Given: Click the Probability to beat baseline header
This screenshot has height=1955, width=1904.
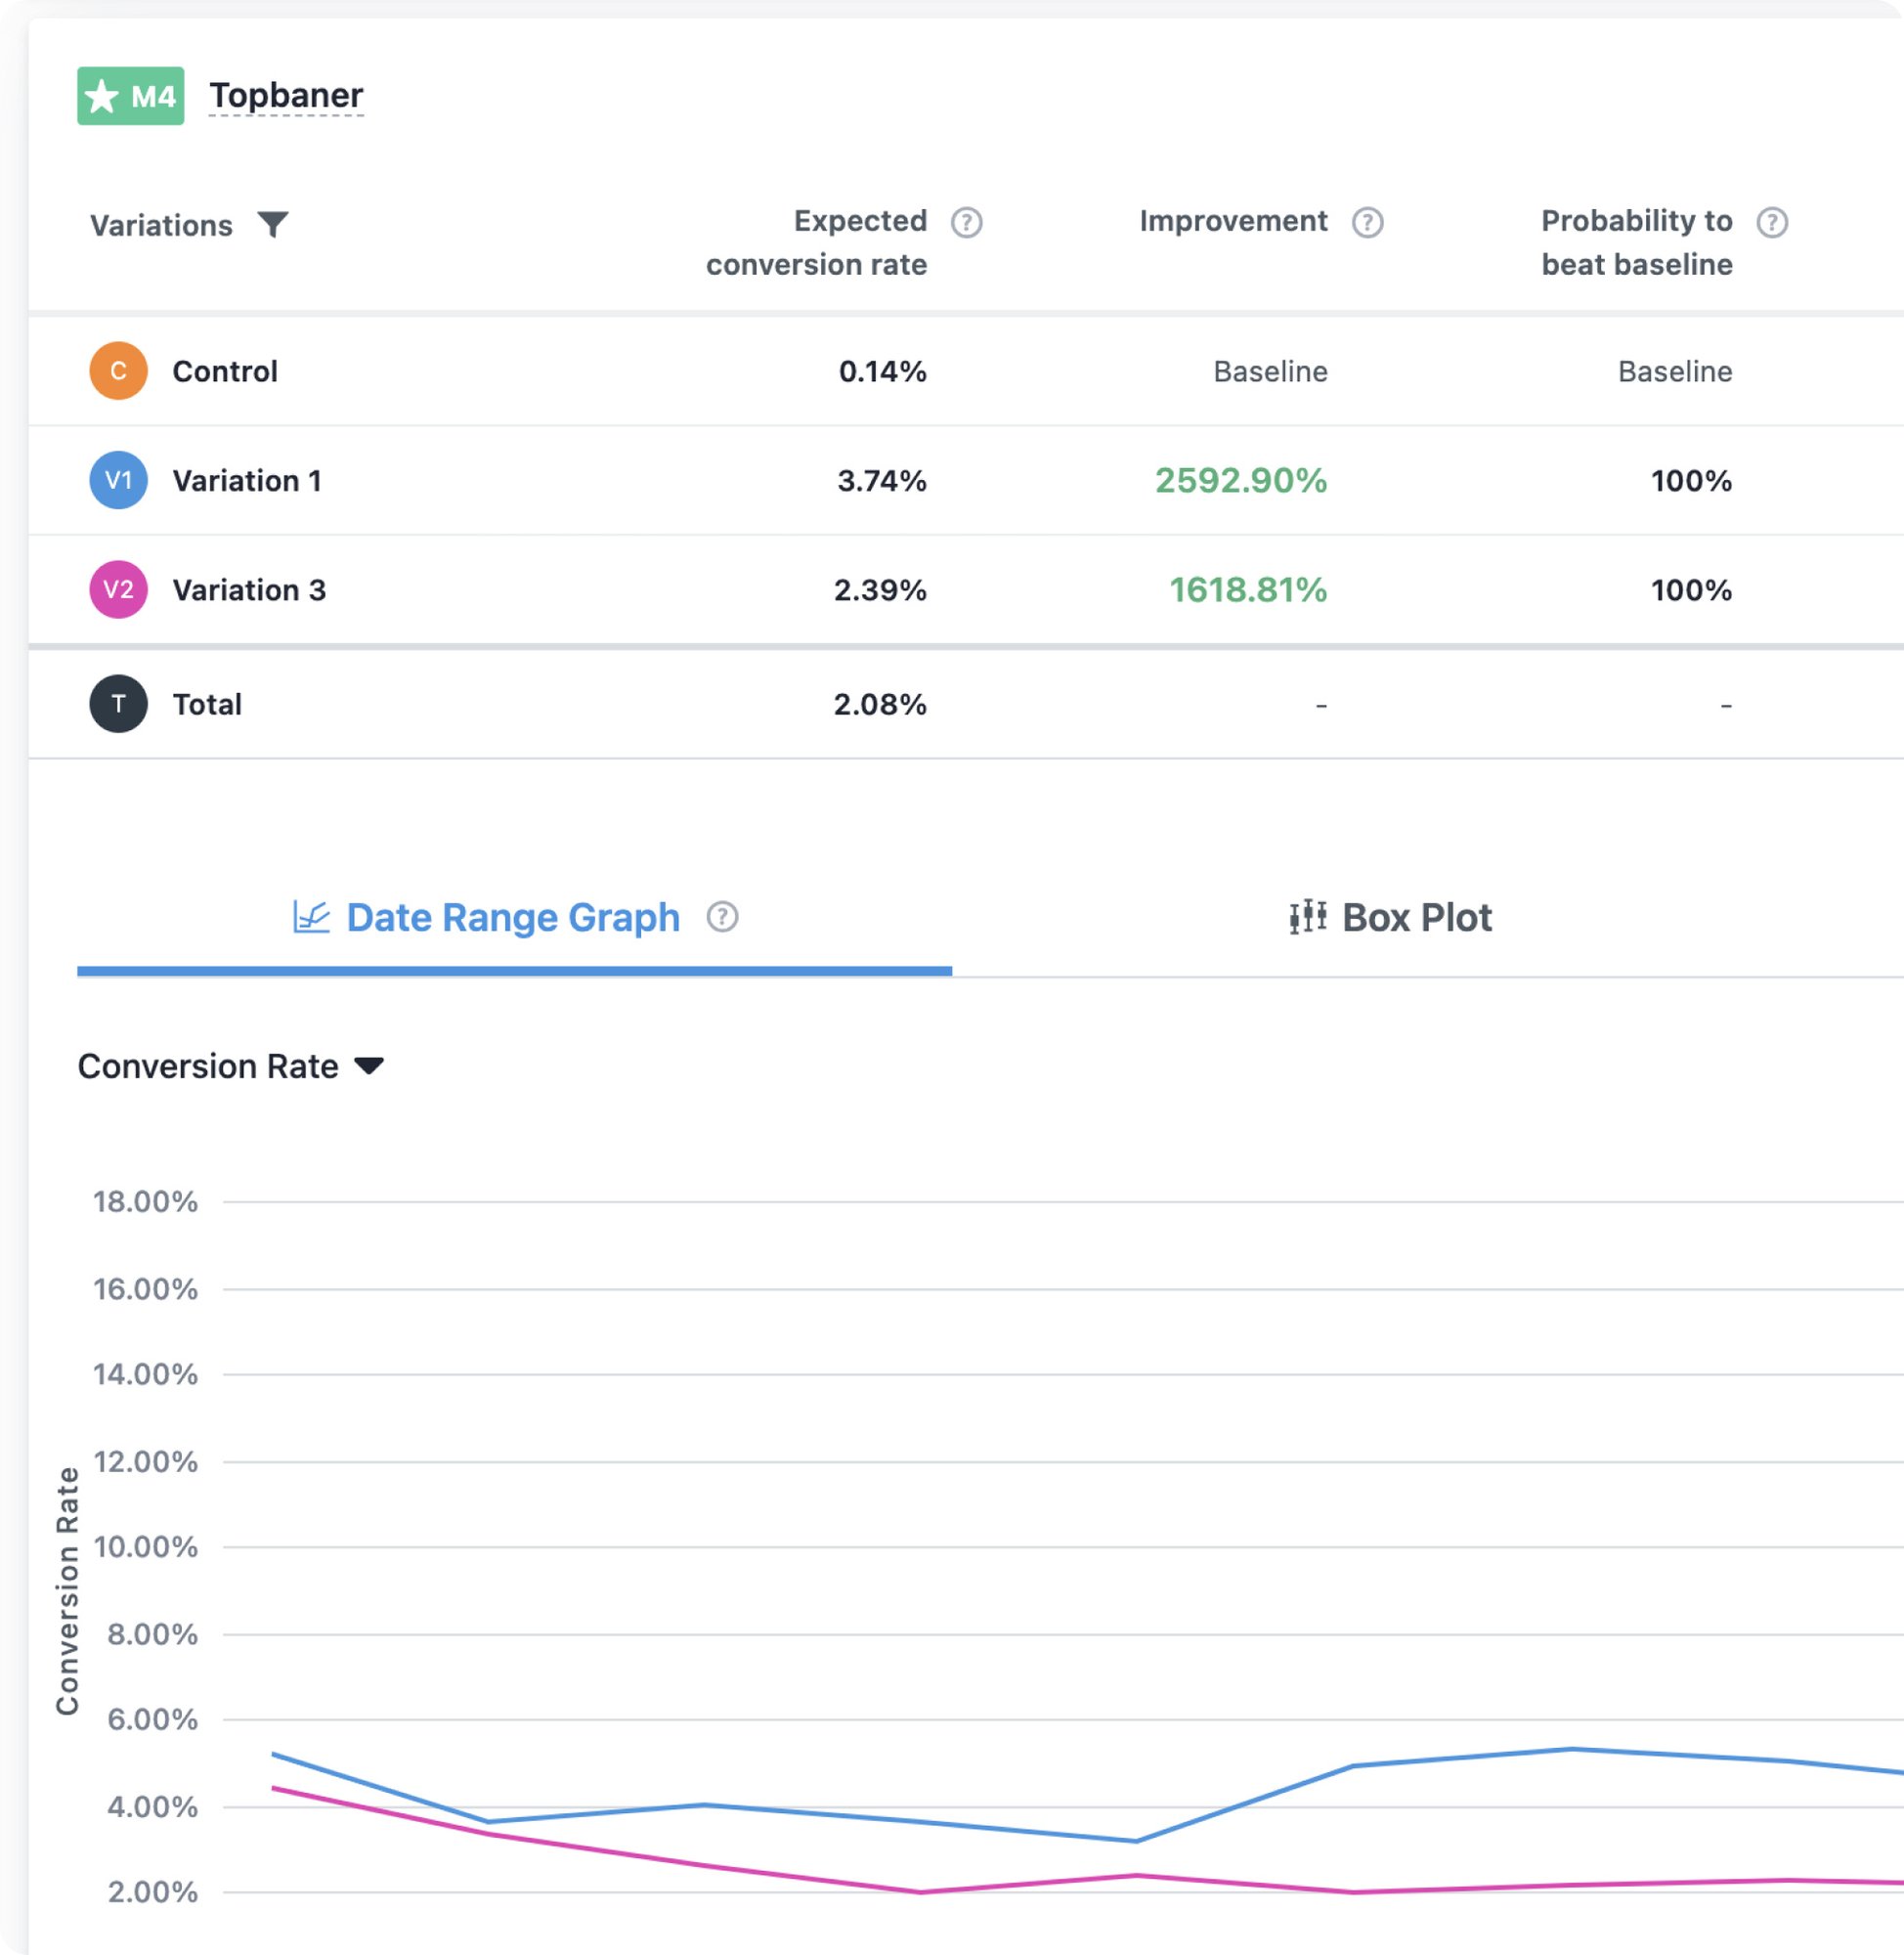Looking at the screenshot, I should [1636, 242].
